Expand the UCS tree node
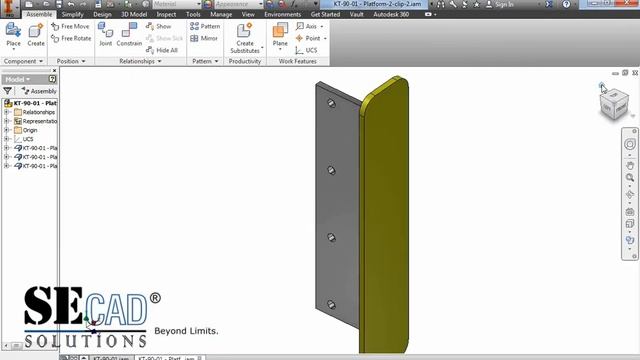The image size is (640, 360). (x=6, y=139)
